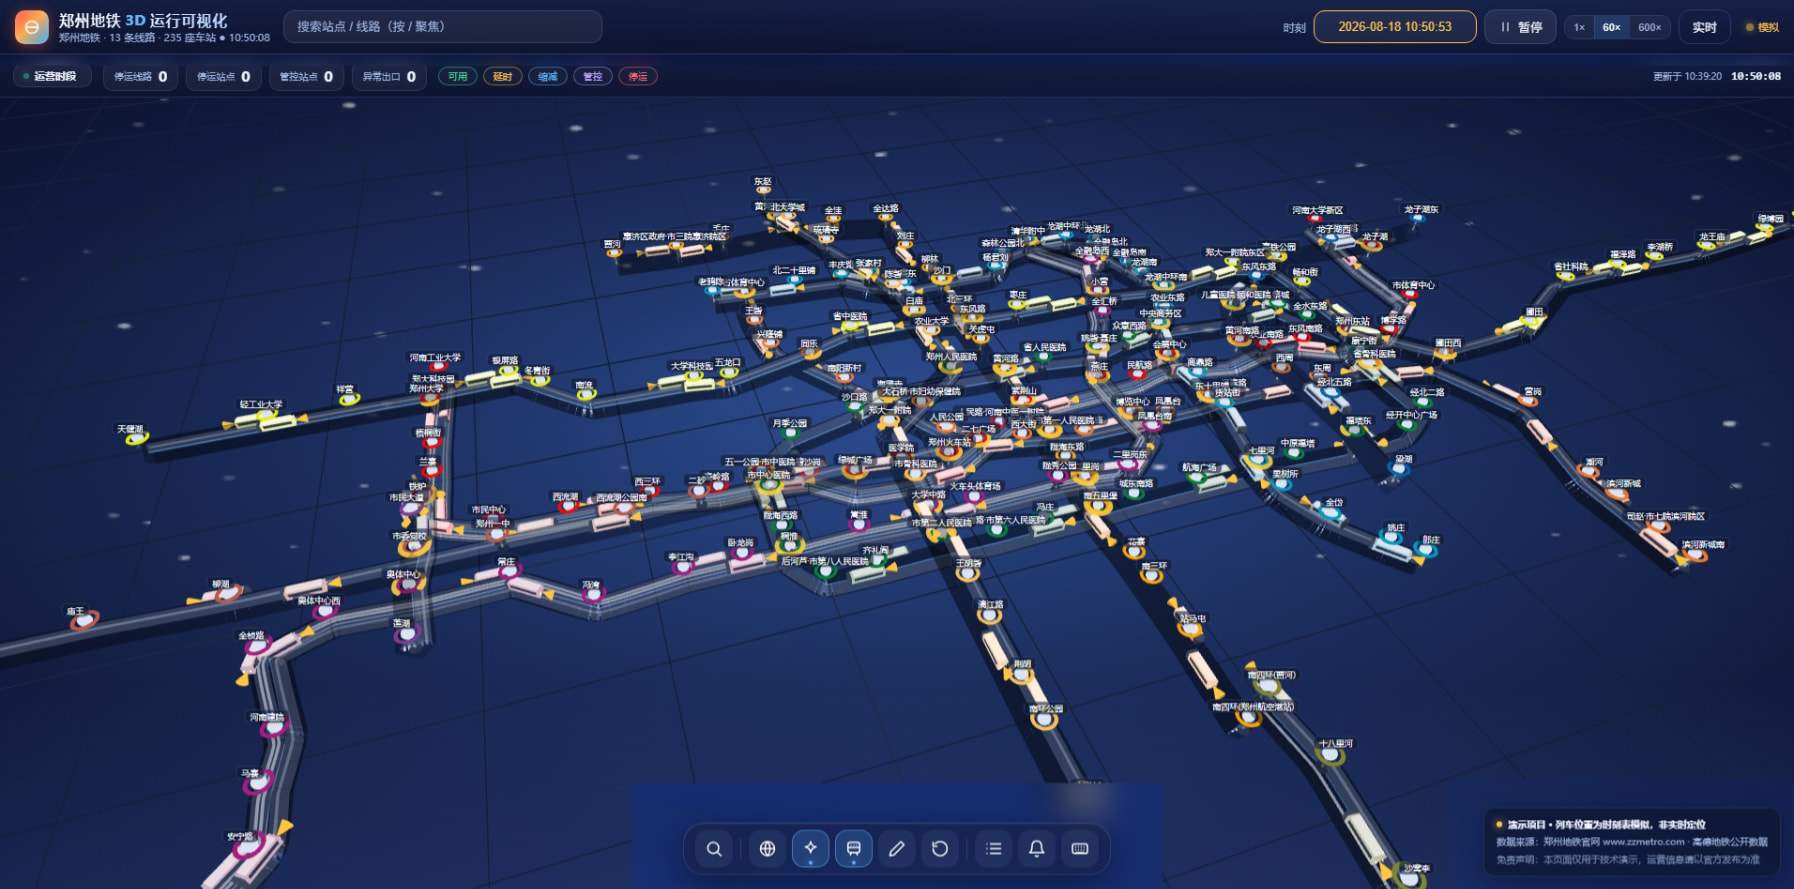Click the 十八里河 station marker
Image resolution: width=1794 pixels, height=889 pixels.
[1330, 756]
